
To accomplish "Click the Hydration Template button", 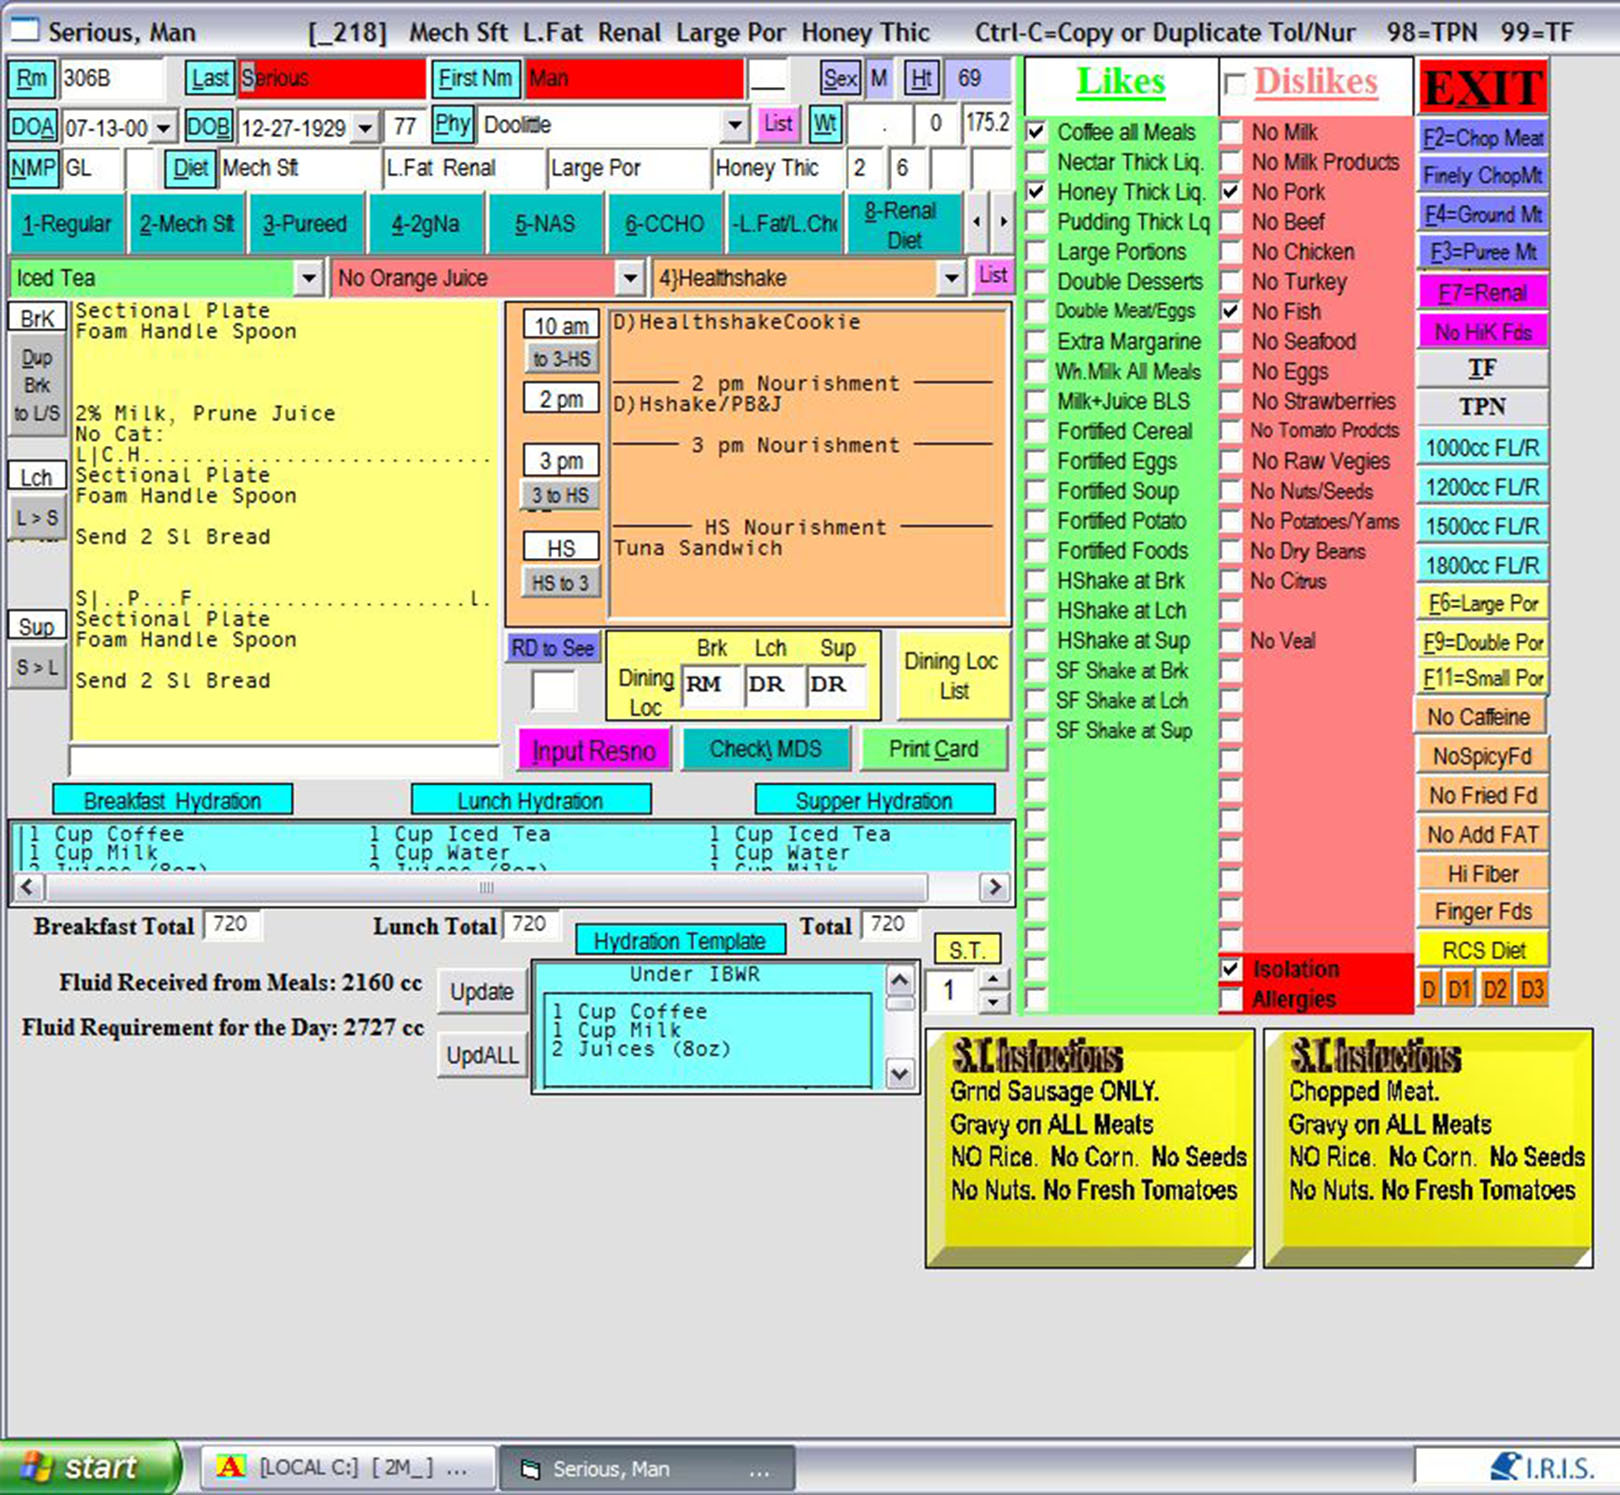I will [x=680, y=940].
